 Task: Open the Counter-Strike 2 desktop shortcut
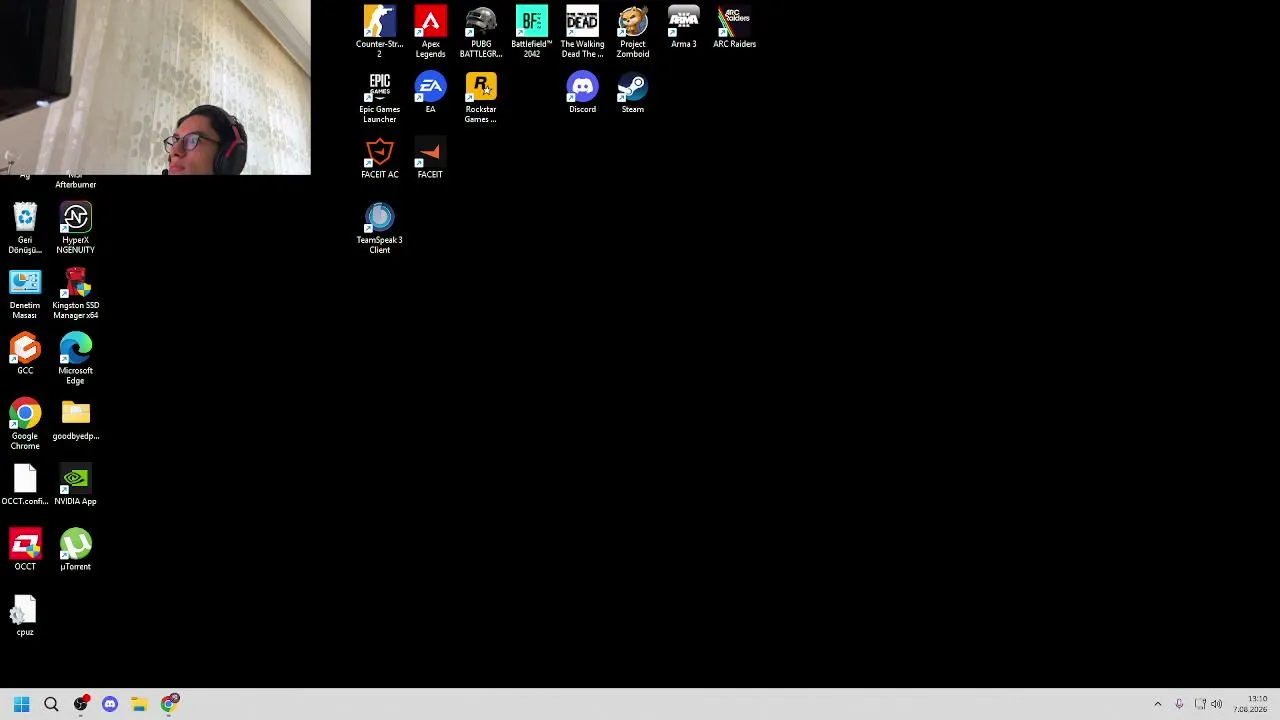pyautogui.click(x=379, y=31)
